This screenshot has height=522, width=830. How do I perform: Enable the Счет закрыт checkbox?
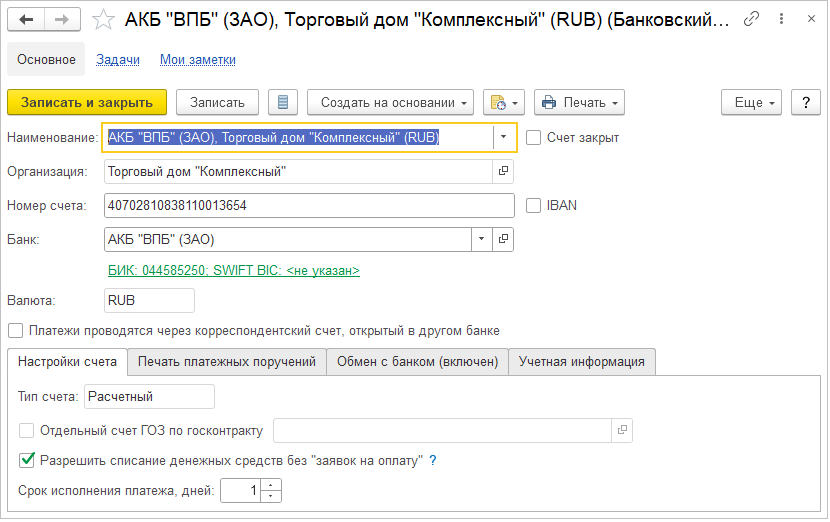pos(534,138)
